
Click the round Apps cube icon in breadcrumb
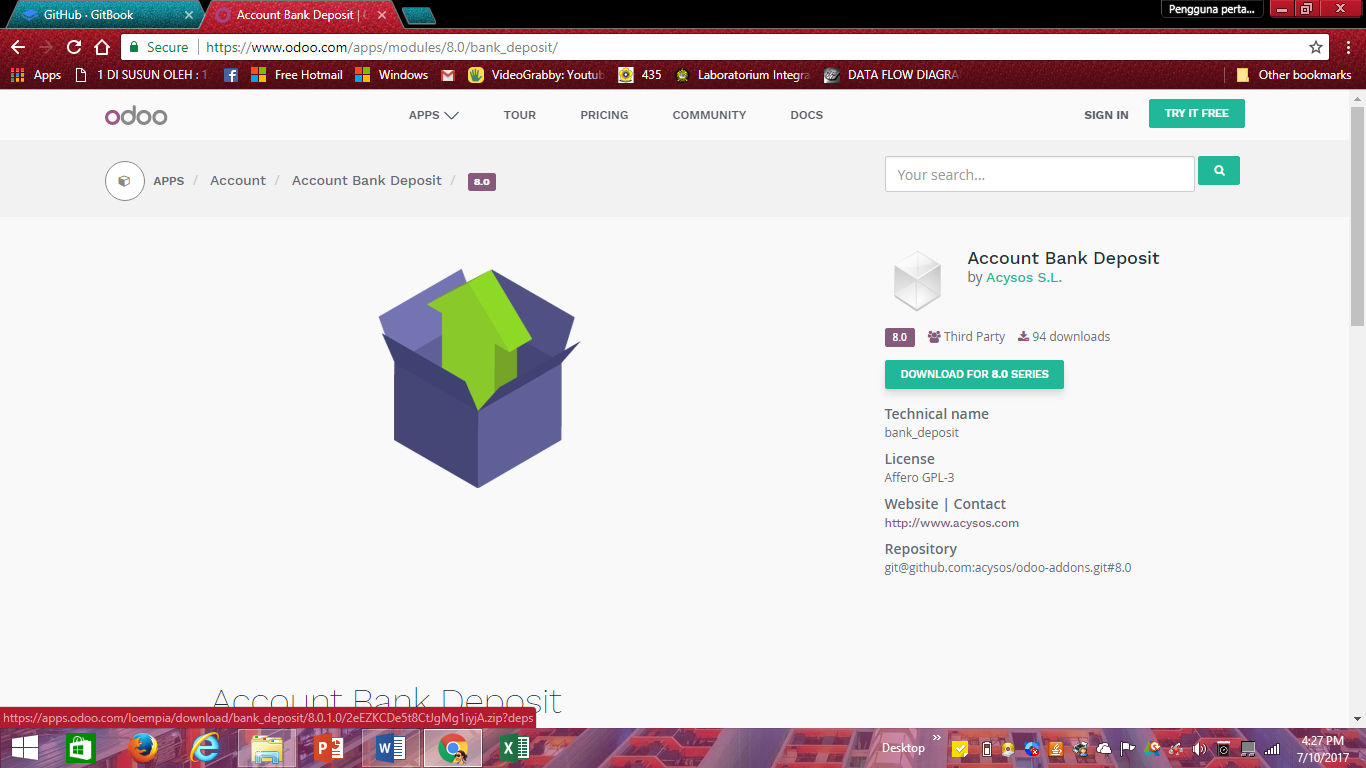pyautogui.click(x=125, y=181)
